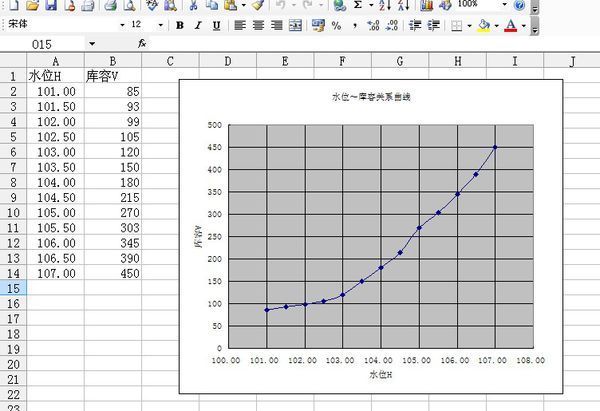Print the sheet with the printer icon

tap(111, 5)
